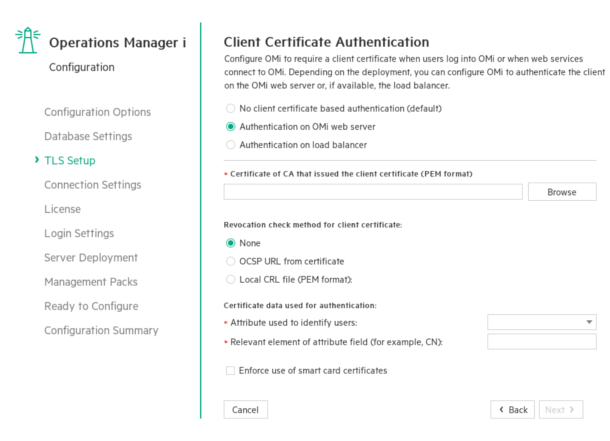Click the lighthouse Operations Manager logo
Viewport: 610px width, 441px height.
[x=28, y=40]
